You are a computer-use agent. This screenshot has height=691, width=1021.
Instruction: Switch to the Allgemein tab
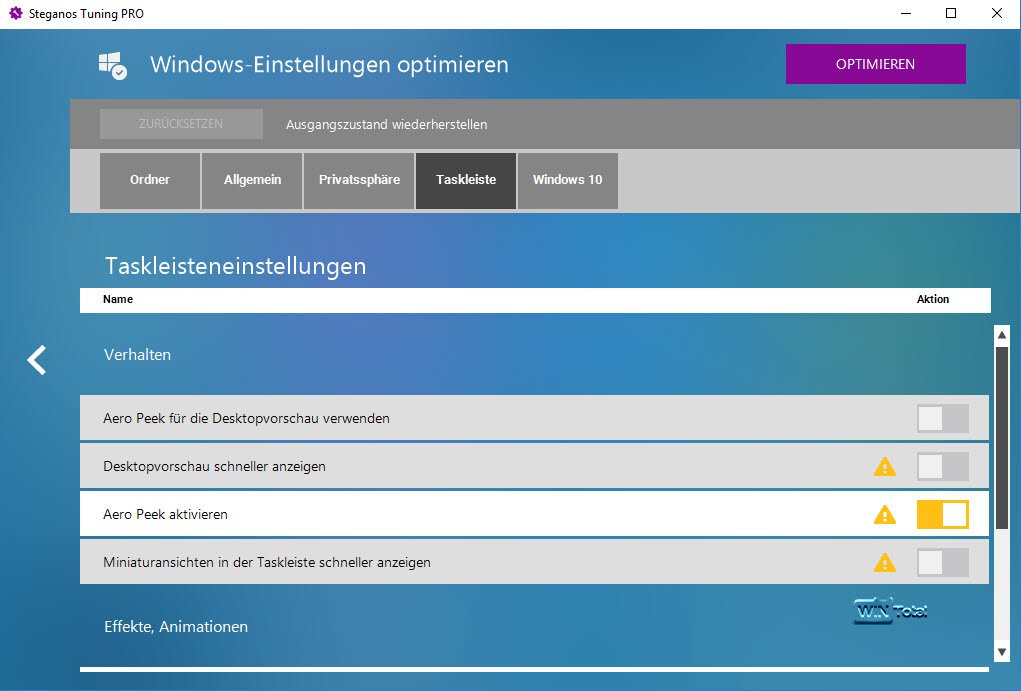[x=252, y=180]
